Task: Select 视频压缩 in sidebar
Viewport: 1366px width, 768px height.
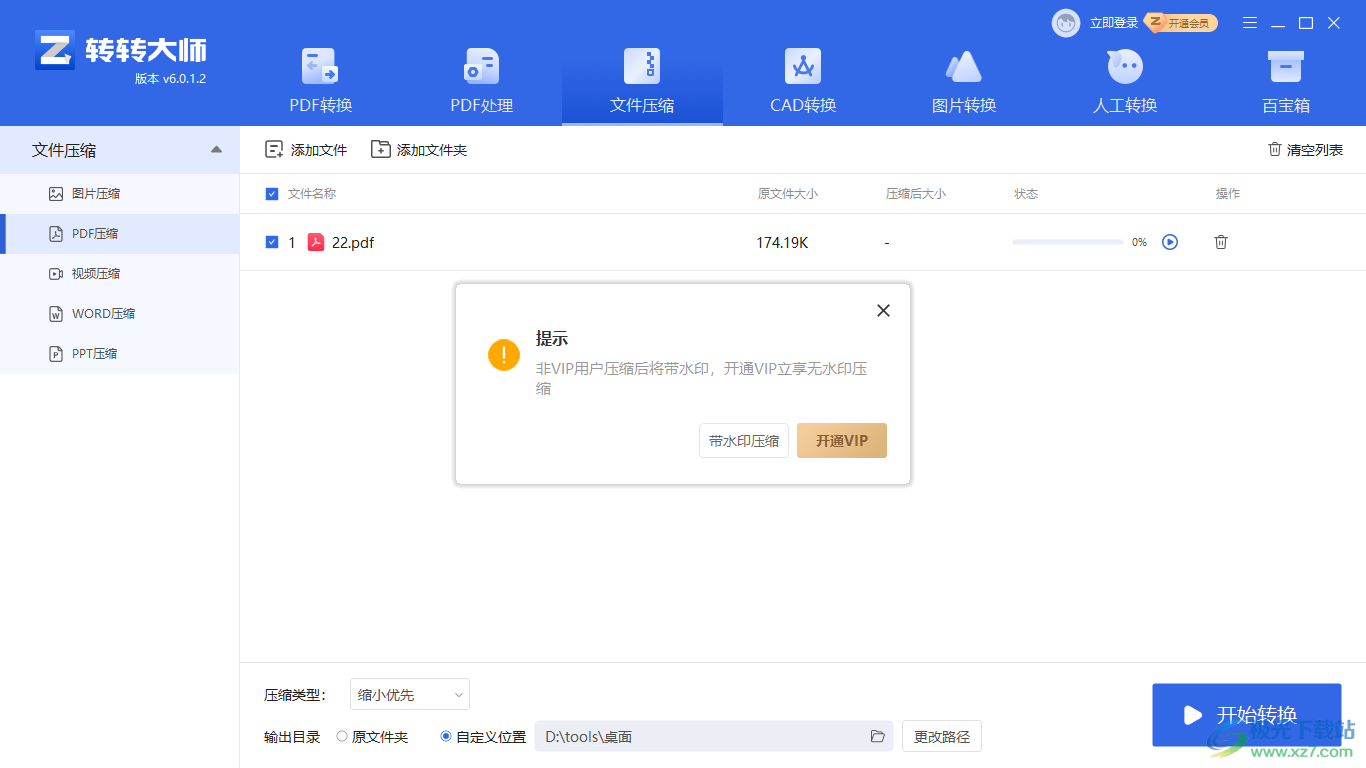Action: tap(120, 274)
